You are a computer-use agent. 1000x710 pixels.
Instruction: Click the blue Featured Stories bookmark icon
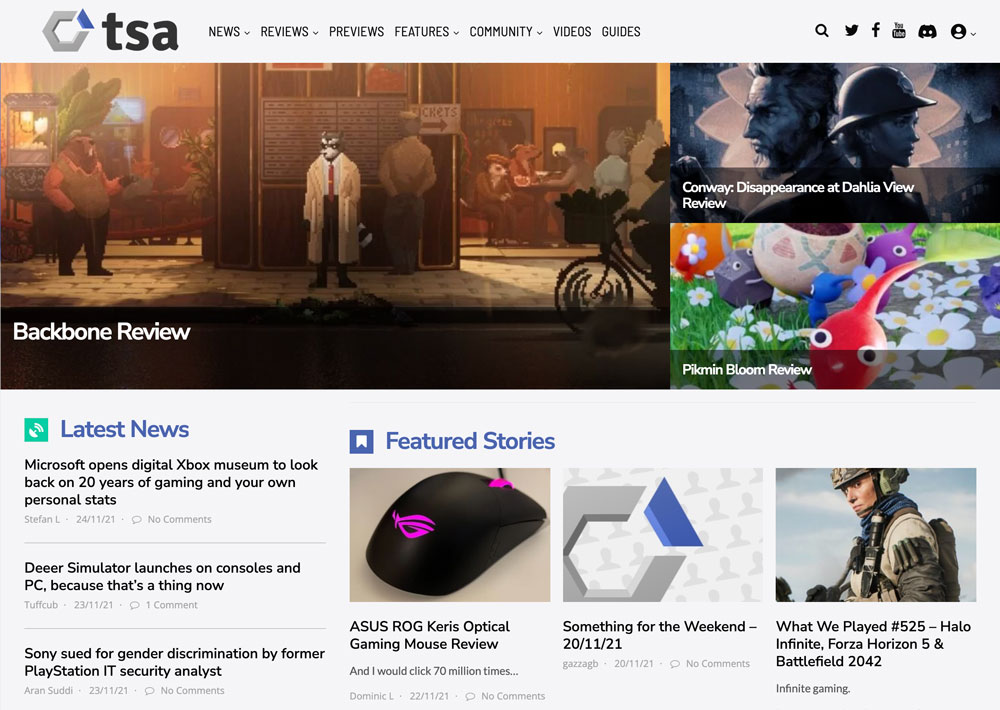[362, 441]
